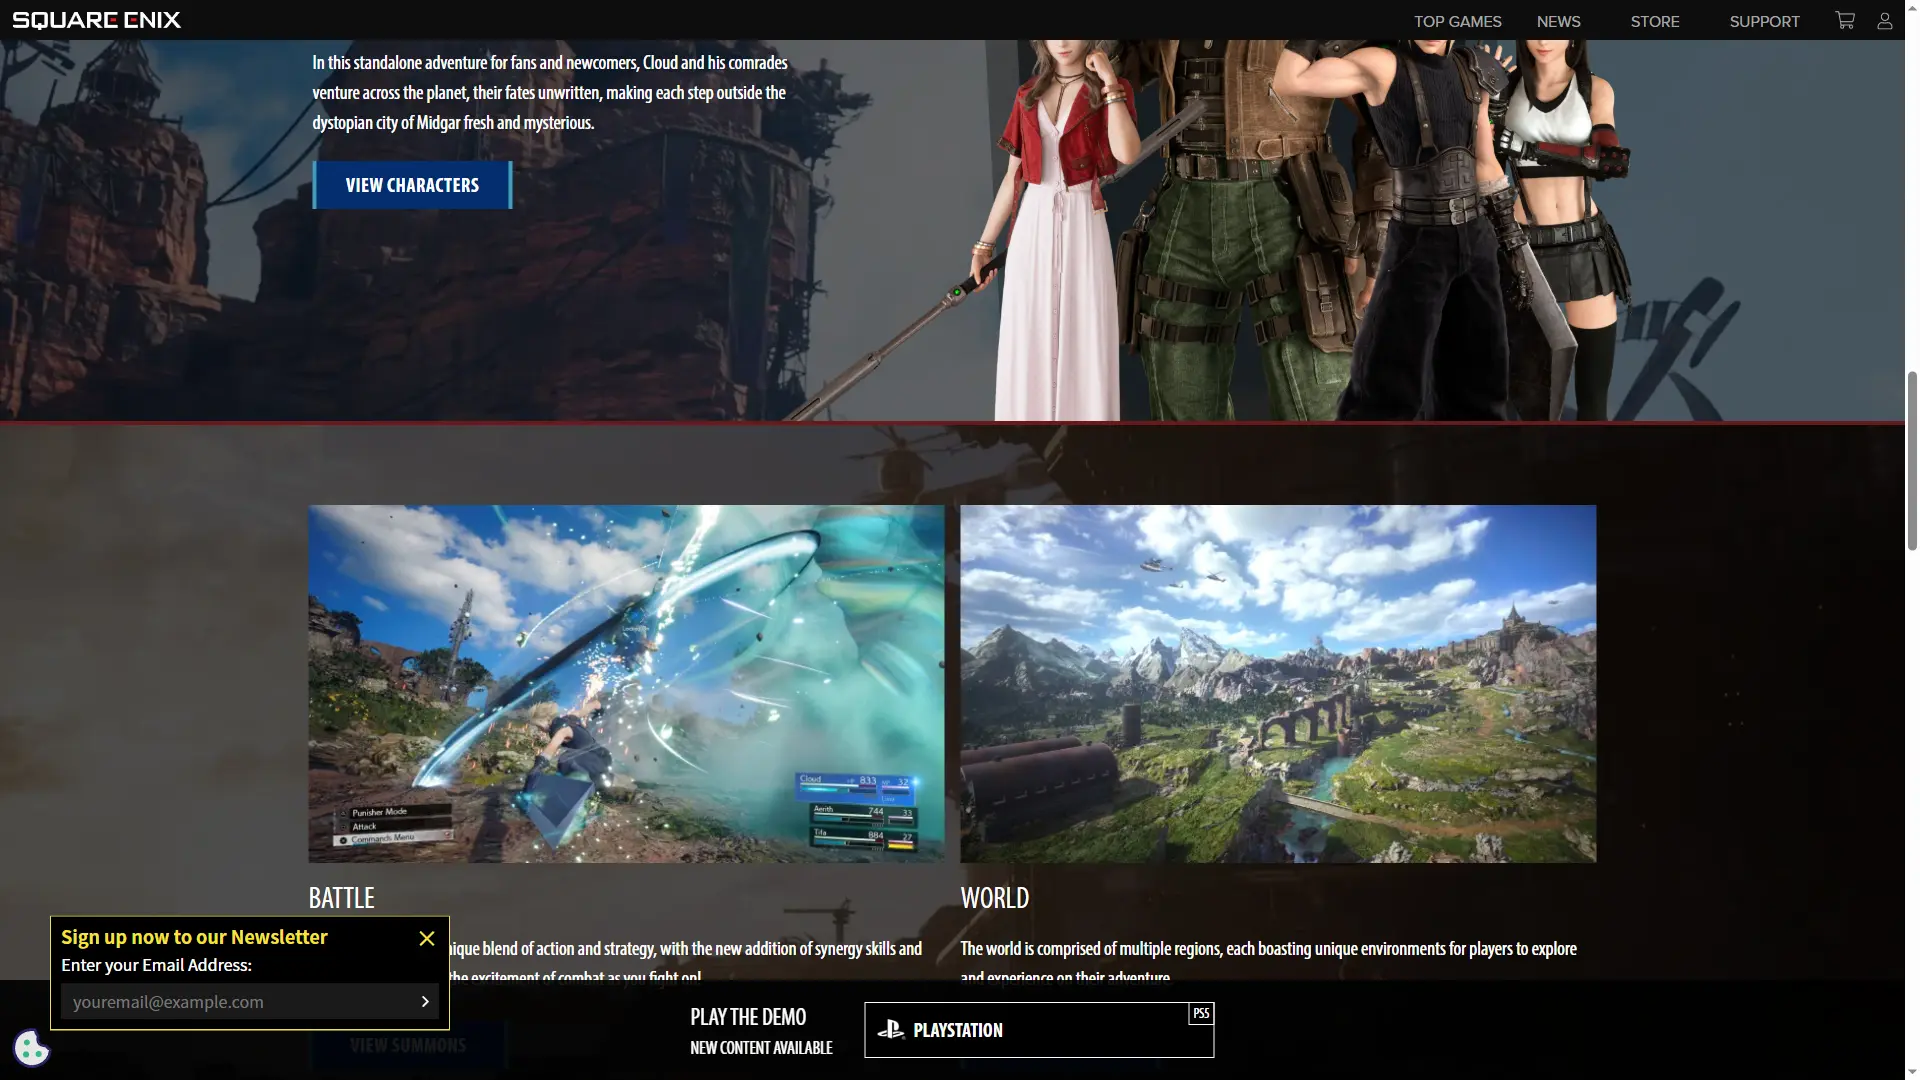Viewport: 1920px width, 1080px height.
Task: Submit newsletter email with arrow
Action: pyautogui.click(x=425, y=1001)
